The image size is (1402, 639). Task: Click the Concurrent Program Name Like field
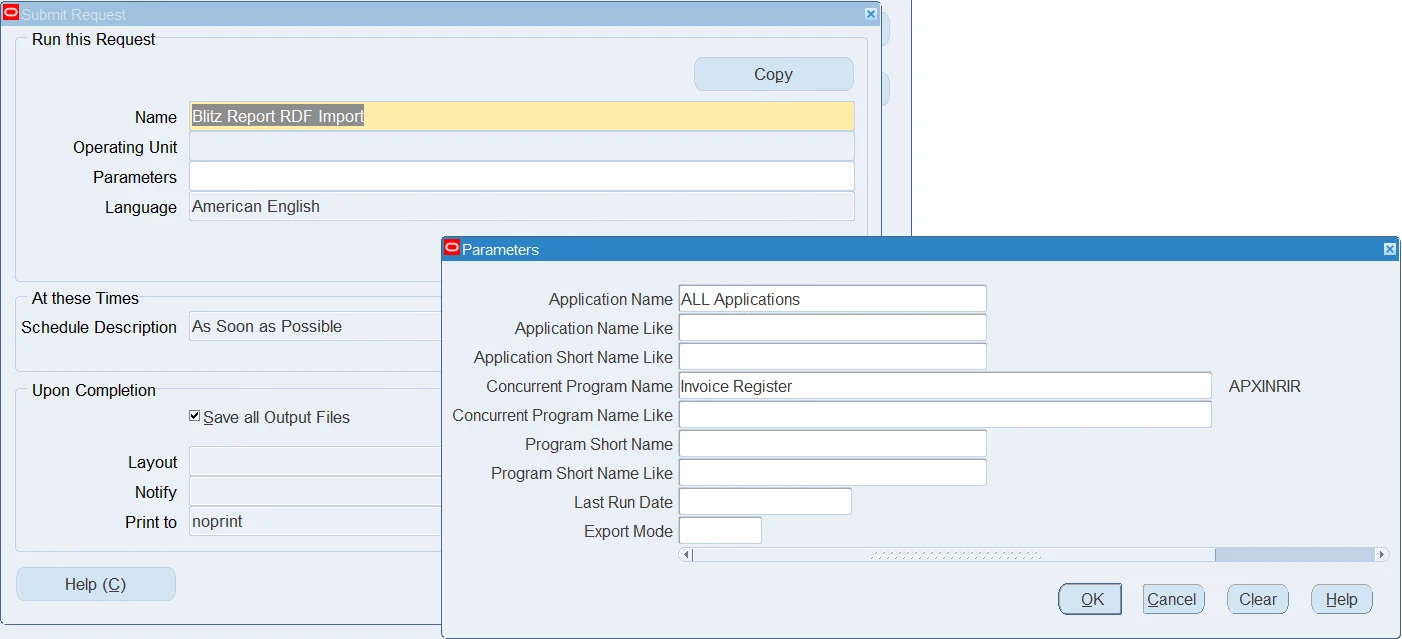[x=945, y=415]
